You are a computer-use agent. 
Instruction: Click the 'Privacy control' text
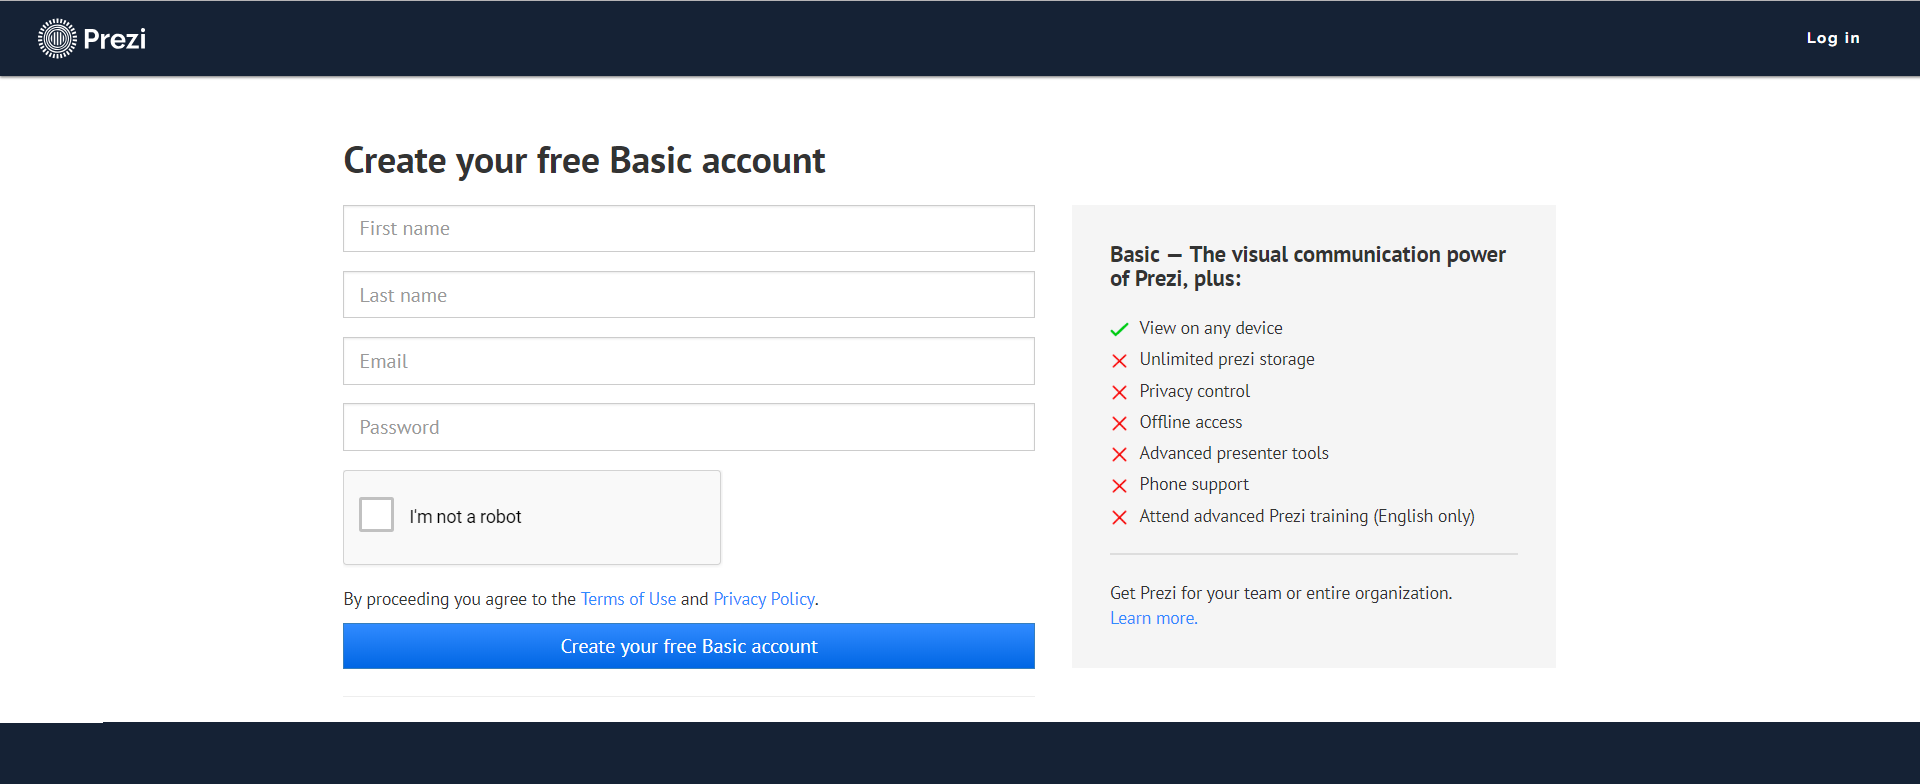pos(1194,391)
